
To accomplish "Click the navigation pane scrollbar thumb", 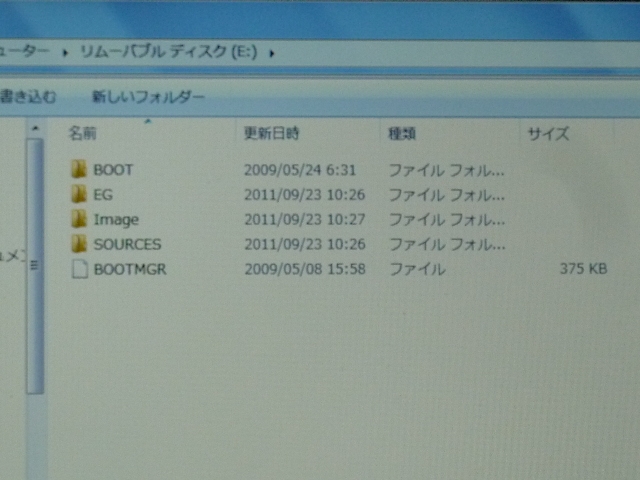I will pos(35,266).
